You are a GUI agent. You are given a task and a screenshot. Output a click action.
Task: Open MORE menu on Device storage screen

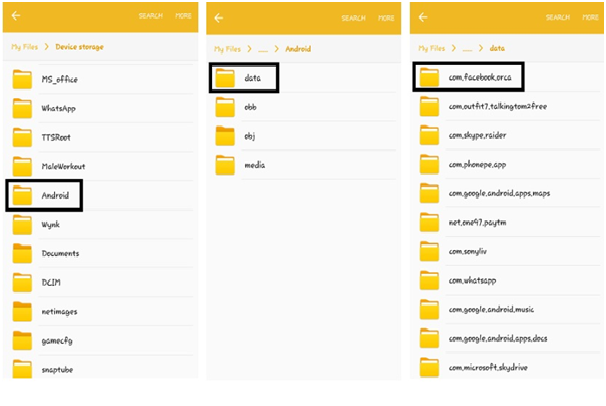coord(182,17)
